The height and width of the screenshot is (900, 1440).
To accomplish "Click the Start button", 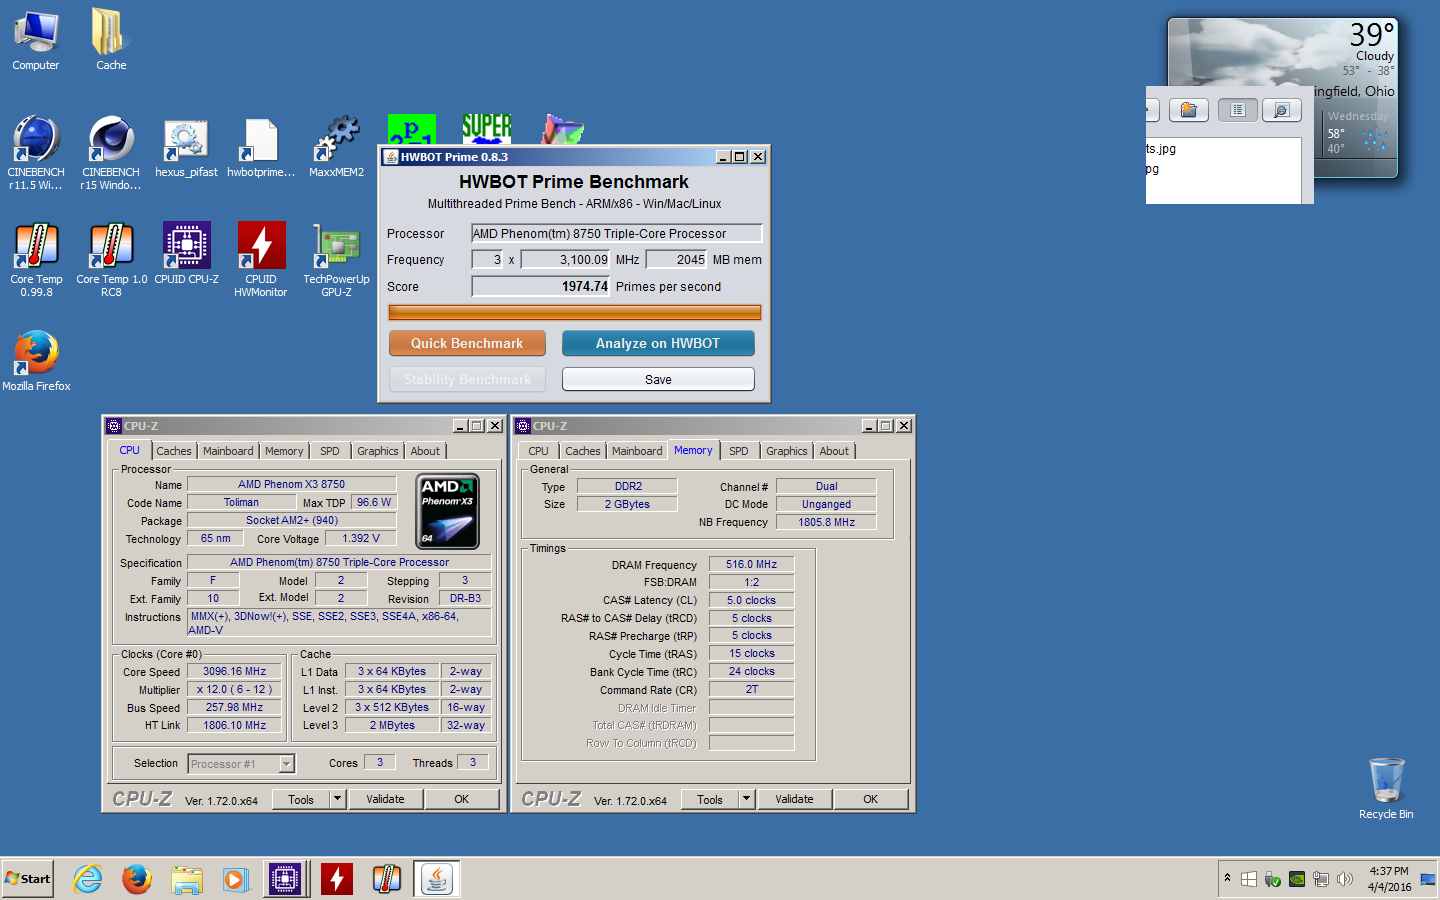I will click(28, 879).
